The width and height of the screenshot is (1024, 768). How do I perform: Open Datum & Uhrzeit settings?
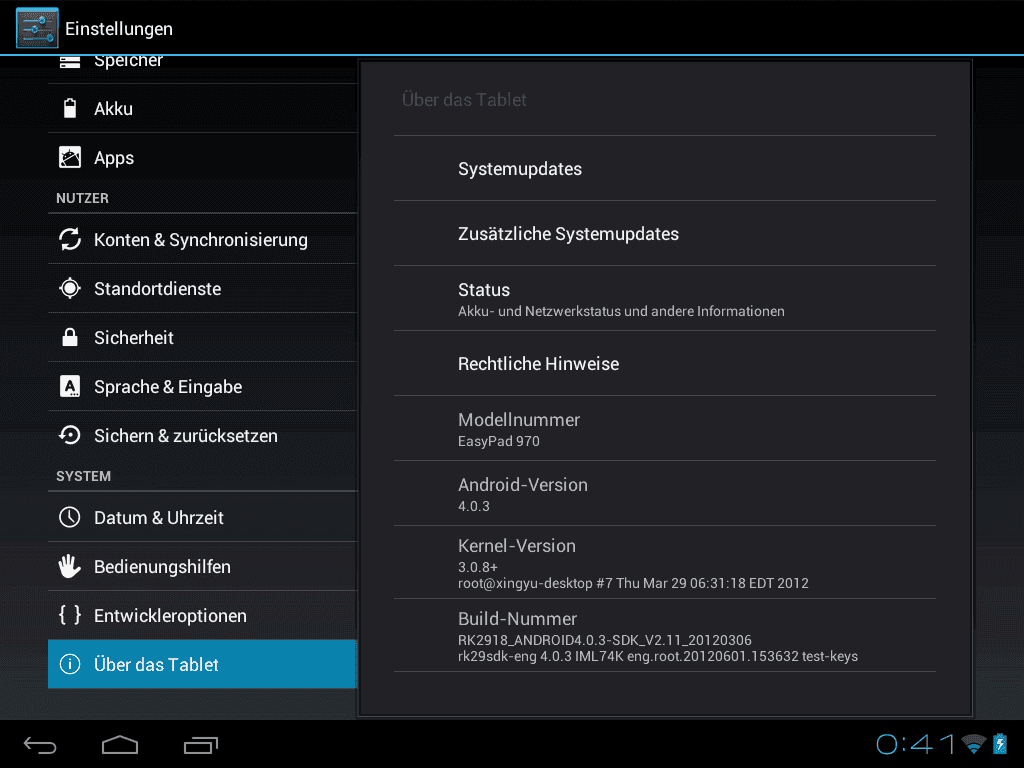pos(202,517)
